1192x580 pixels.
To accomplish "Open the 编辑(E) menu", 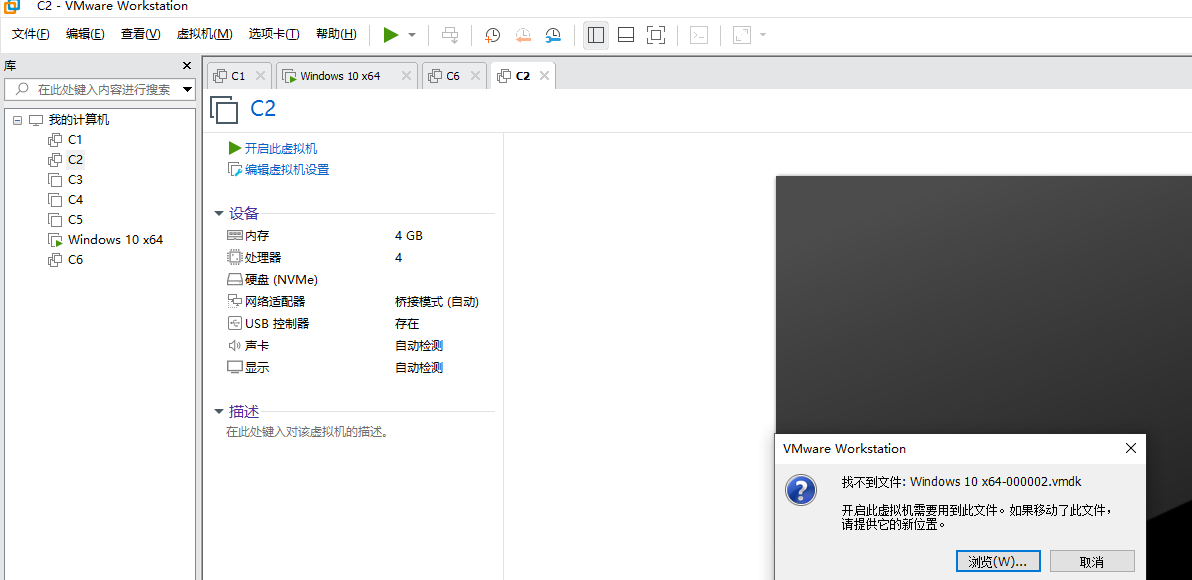I will click(x=85, y=33).
